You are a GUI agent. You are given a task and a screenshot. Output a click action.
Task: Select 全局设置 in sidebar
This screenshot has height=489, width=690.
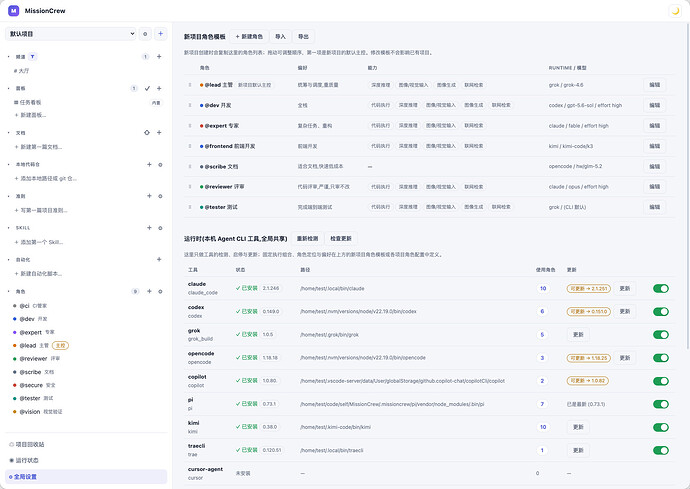coord(86,477)
